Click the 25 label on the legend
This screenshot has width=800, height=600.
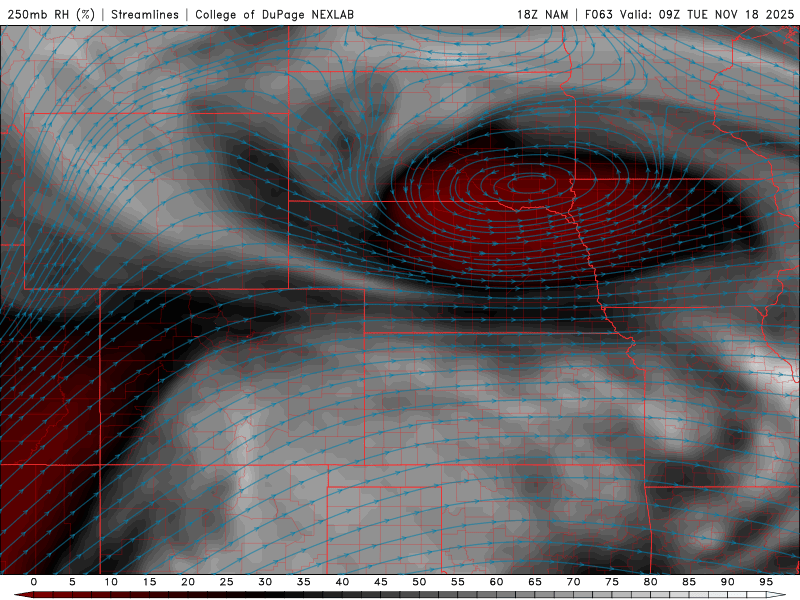click(227, 582)
